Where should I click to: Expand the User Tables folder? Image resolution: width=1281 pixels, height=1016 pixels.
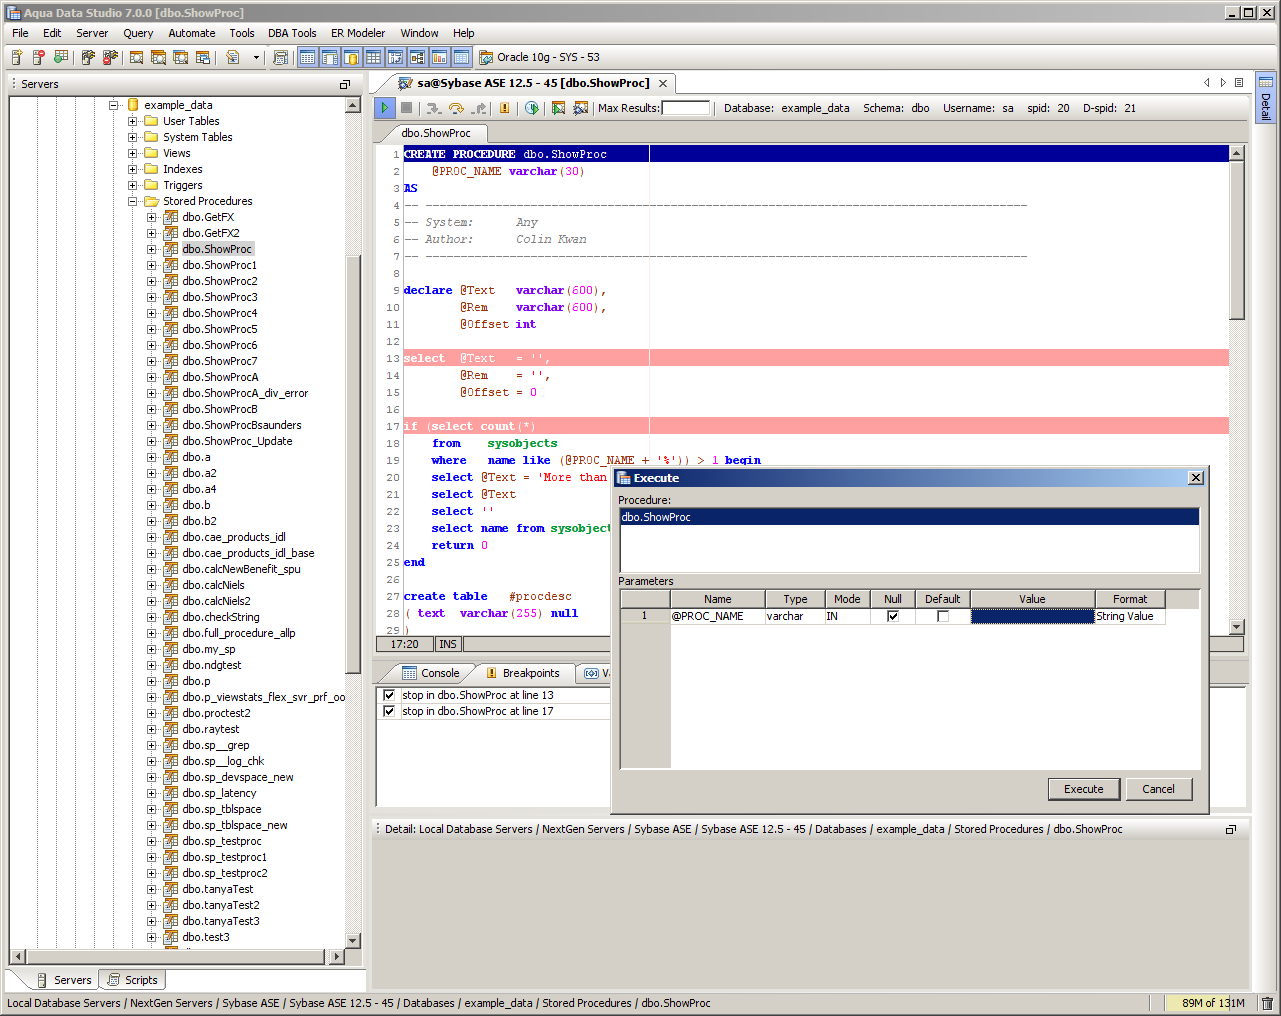[133, 121]
